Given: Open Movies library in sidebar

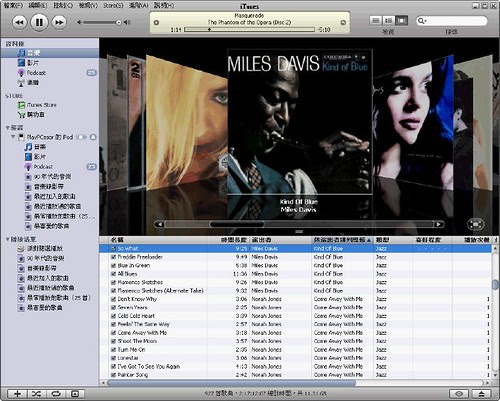Looking at the screenshot, I should (x=50, y=63).
